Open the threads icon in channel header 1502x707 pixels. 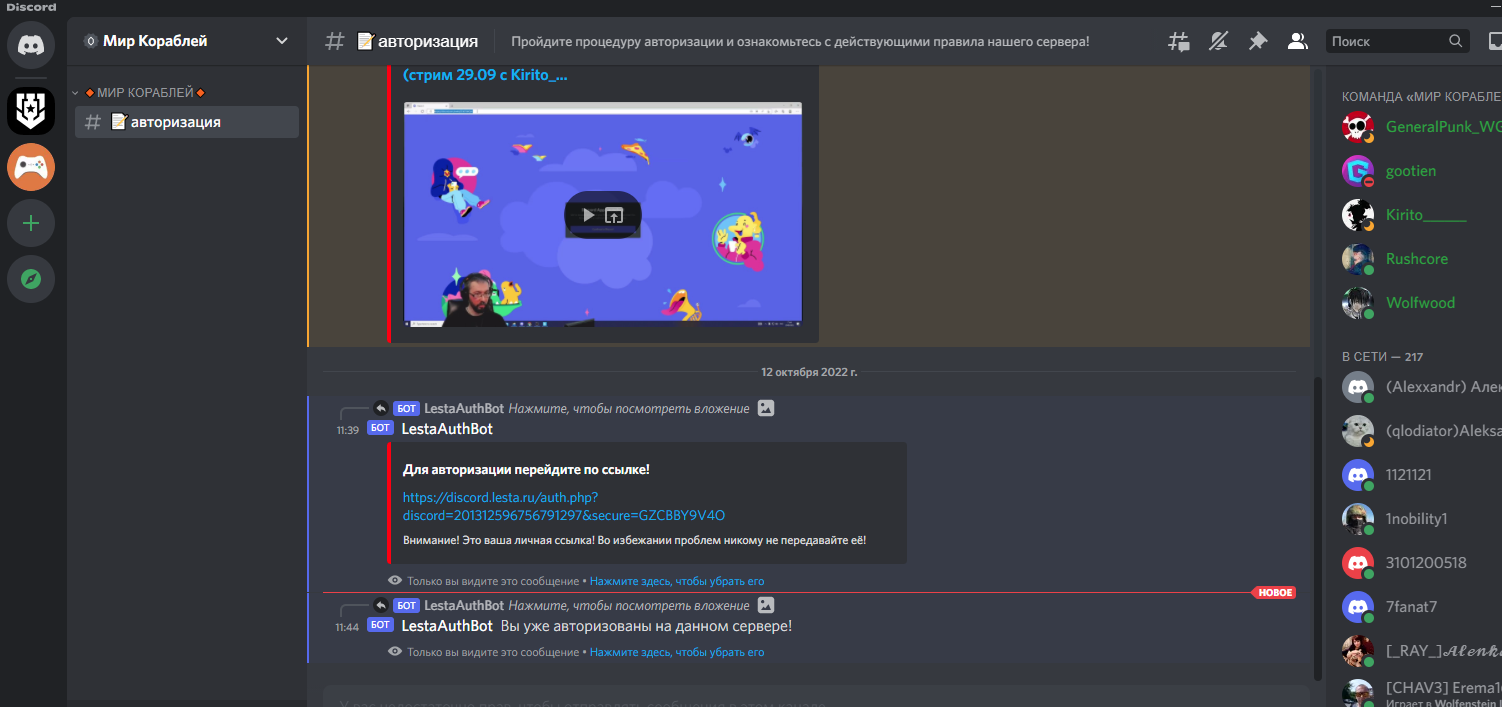click(1179, 41)
